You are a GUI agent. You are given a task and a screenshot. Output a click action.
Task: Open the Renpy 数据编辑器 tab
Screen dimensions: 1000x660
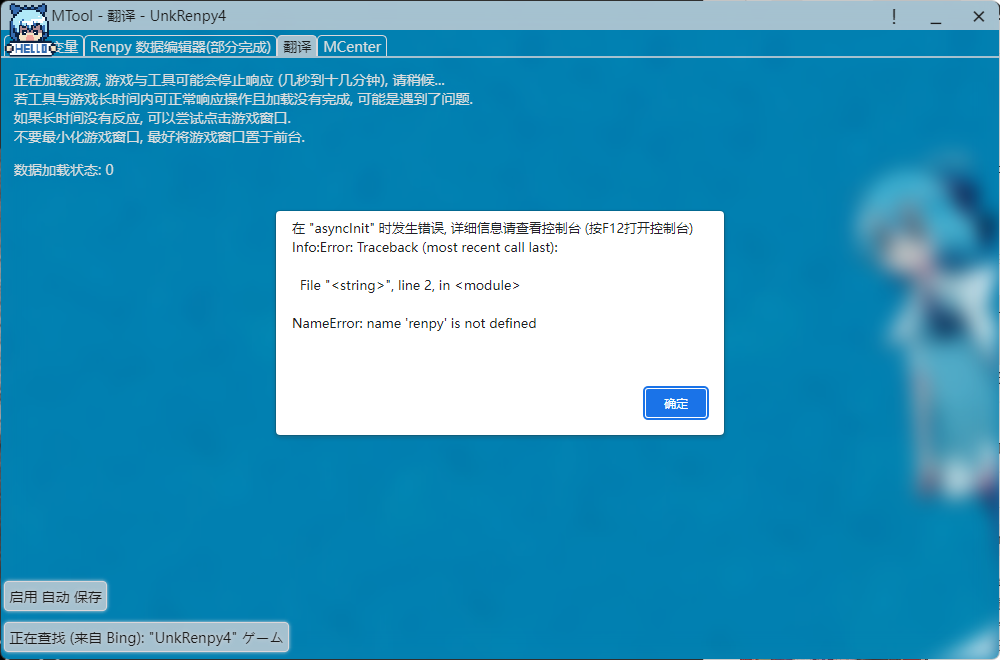(x=181, y=46)
